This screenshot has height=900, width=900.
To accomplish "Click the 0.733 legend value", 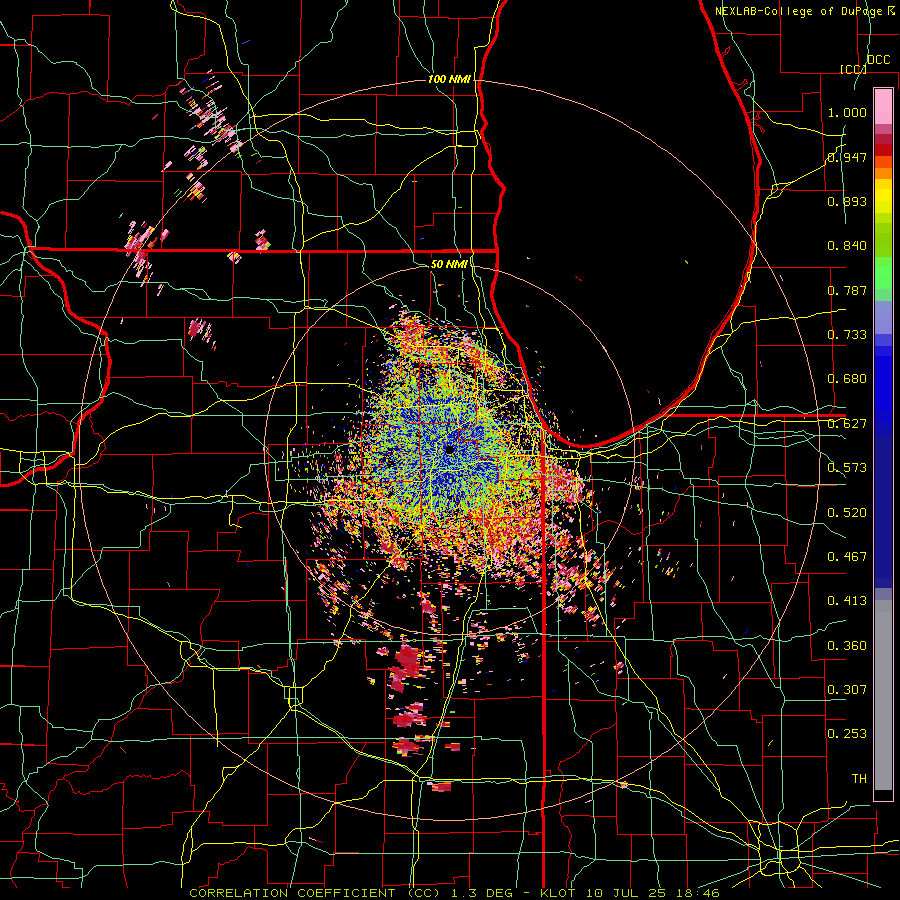I will [847, 335].
